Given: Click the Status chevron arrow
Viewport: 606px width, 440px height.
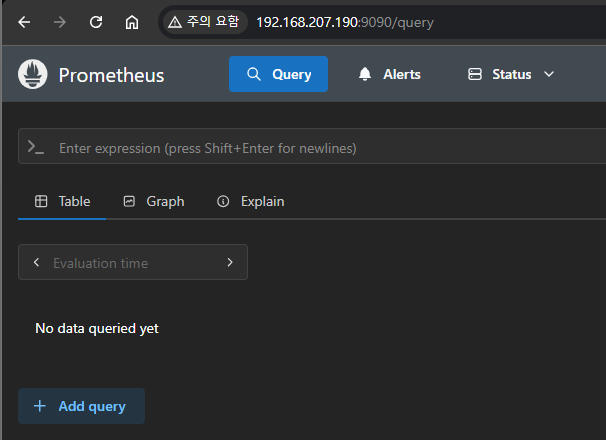Looking at the screenshot, I should pos(549,74).
